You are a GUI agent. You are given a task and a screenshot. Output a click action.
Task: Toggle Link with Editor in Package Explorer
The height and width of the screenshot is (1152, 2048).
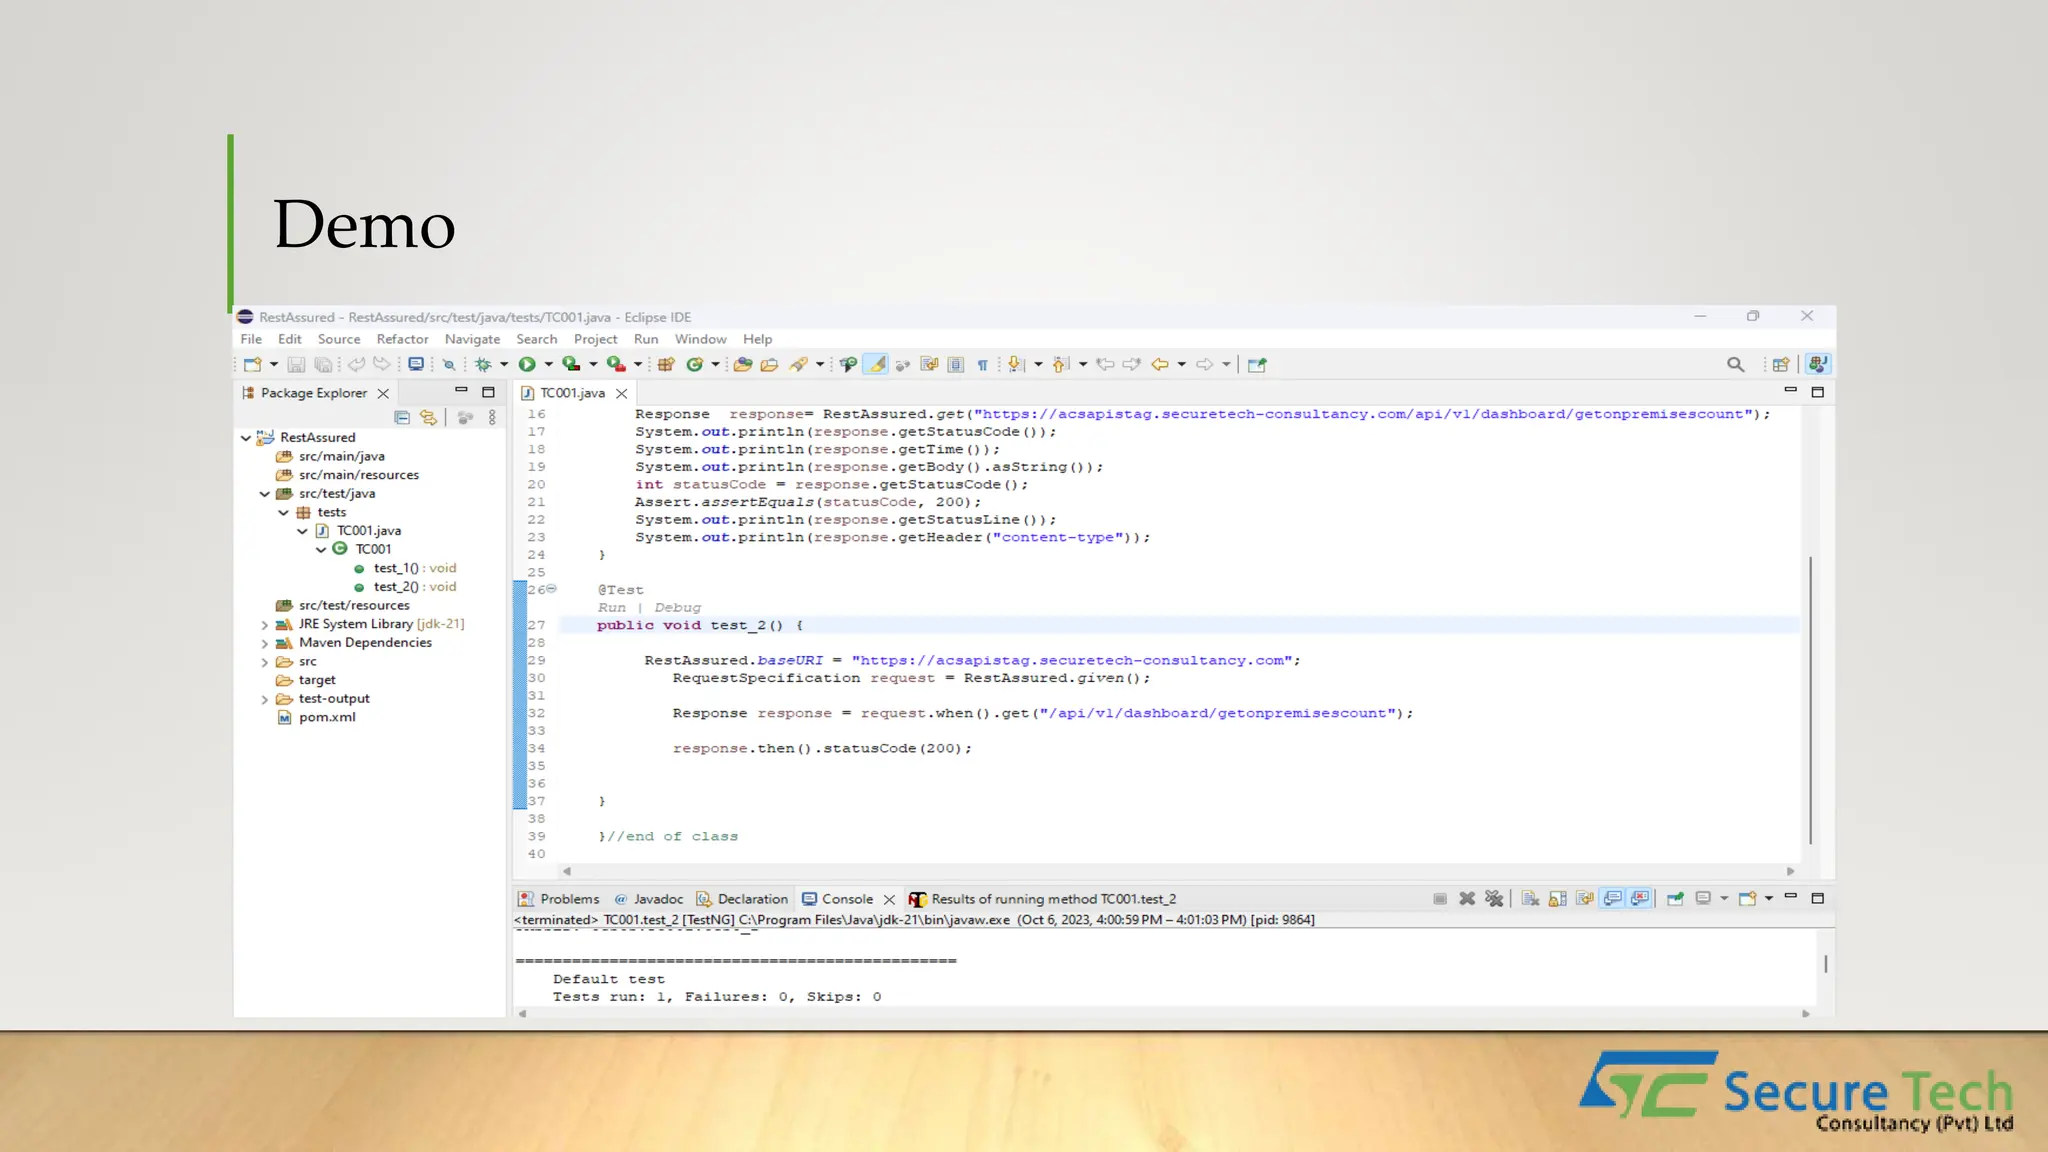tap(429, 417)
